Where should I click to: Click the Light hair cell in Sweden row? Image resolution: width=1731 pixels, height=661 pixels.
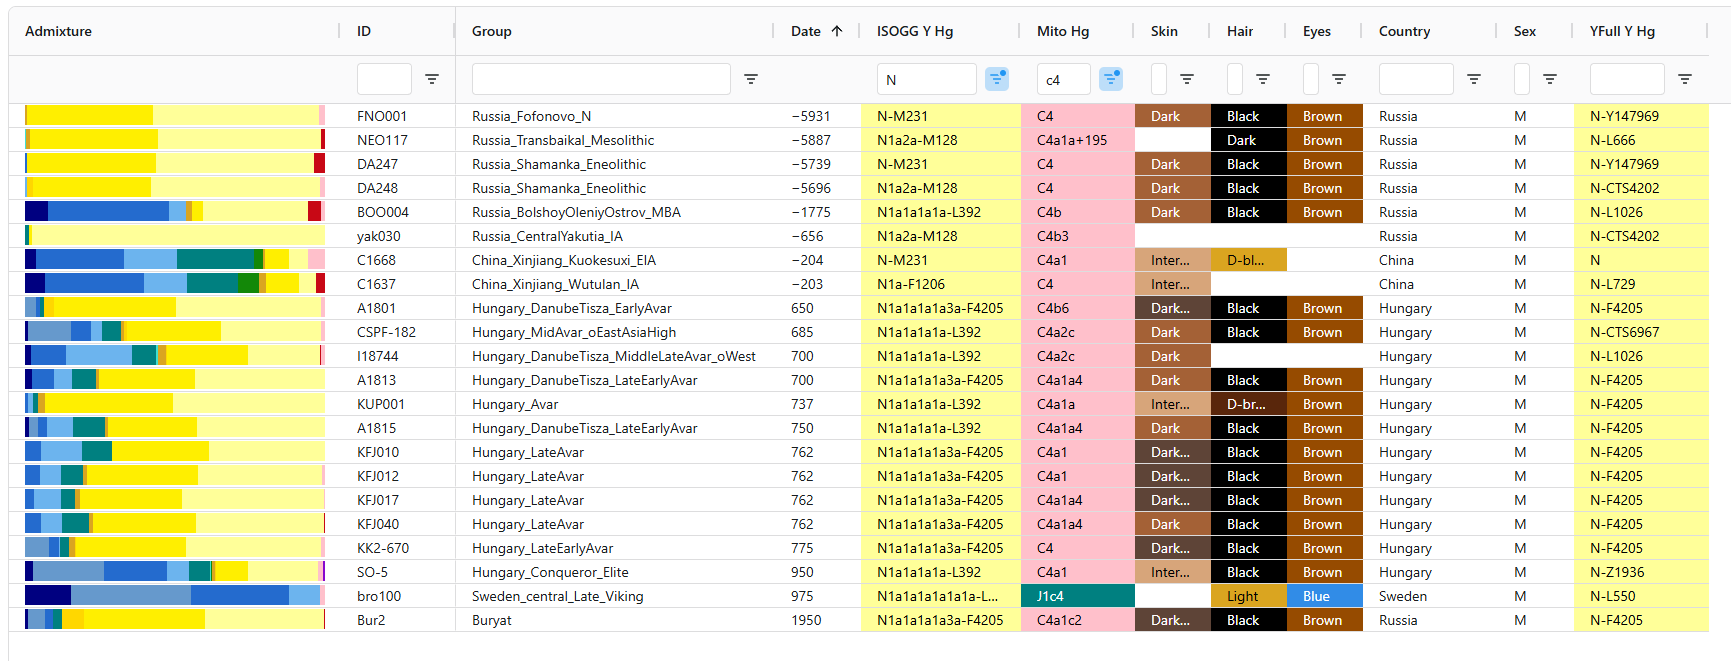[1248, 596]
